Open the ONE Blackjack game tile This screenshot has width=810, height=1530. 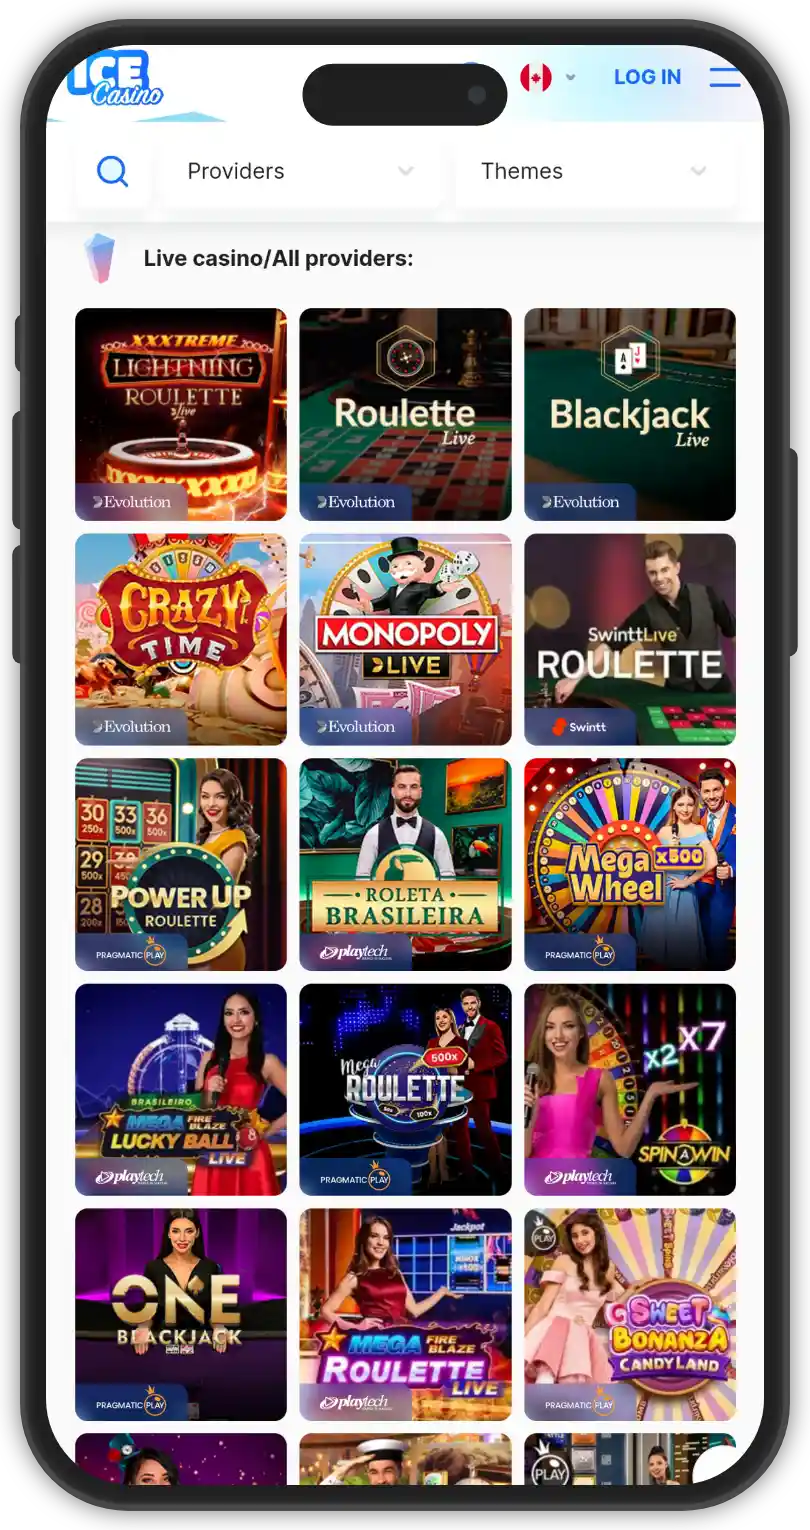tap(181, 1315)
